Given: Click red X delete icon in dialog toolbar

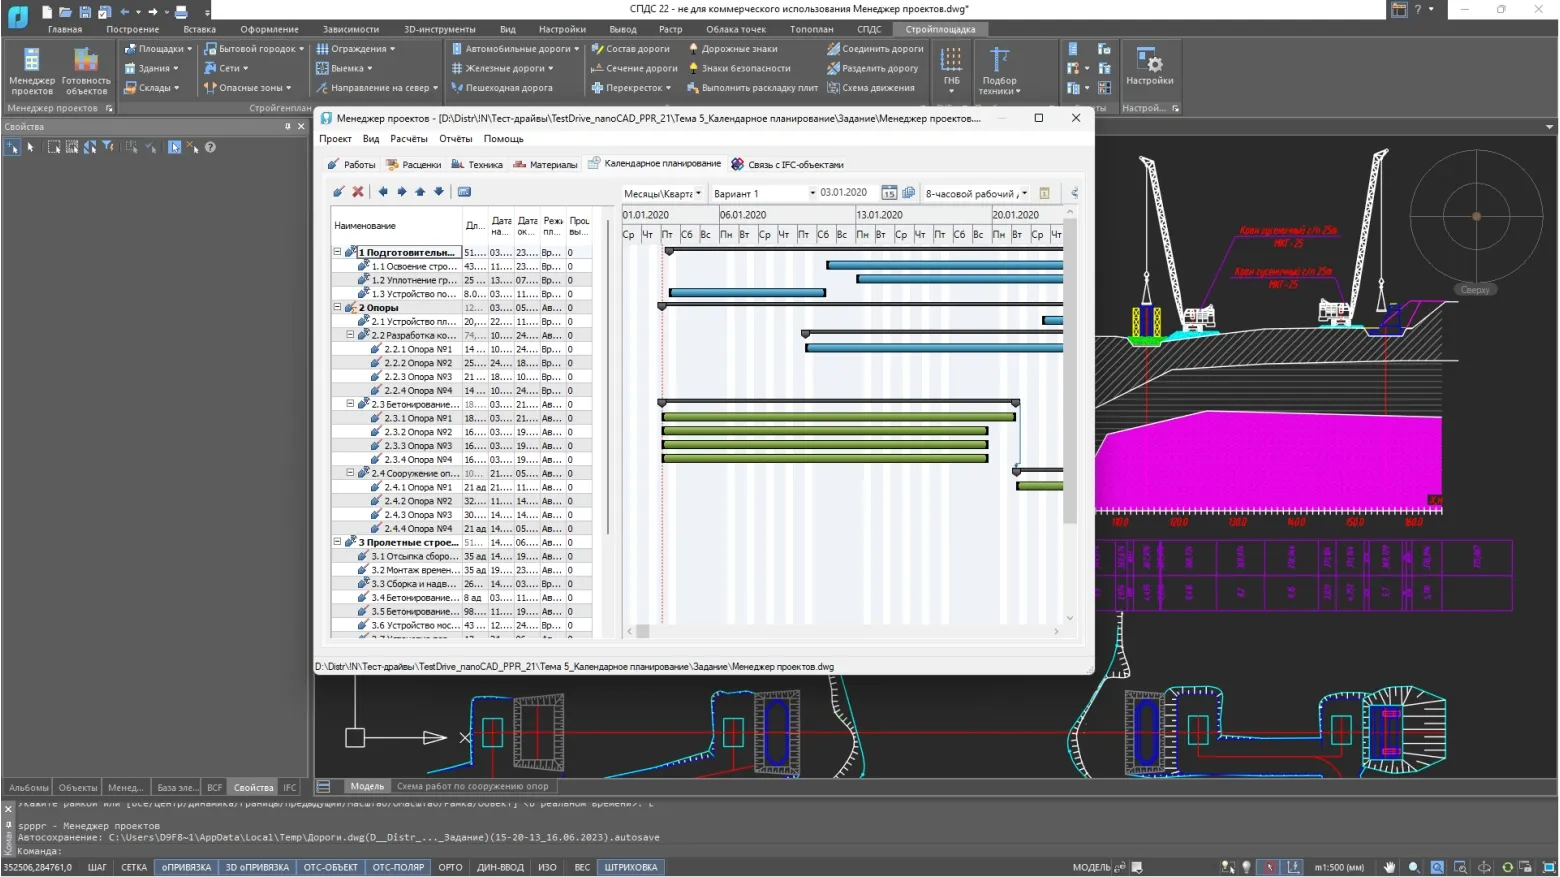Looking at the screenshot, I should (x=358, y=192).
